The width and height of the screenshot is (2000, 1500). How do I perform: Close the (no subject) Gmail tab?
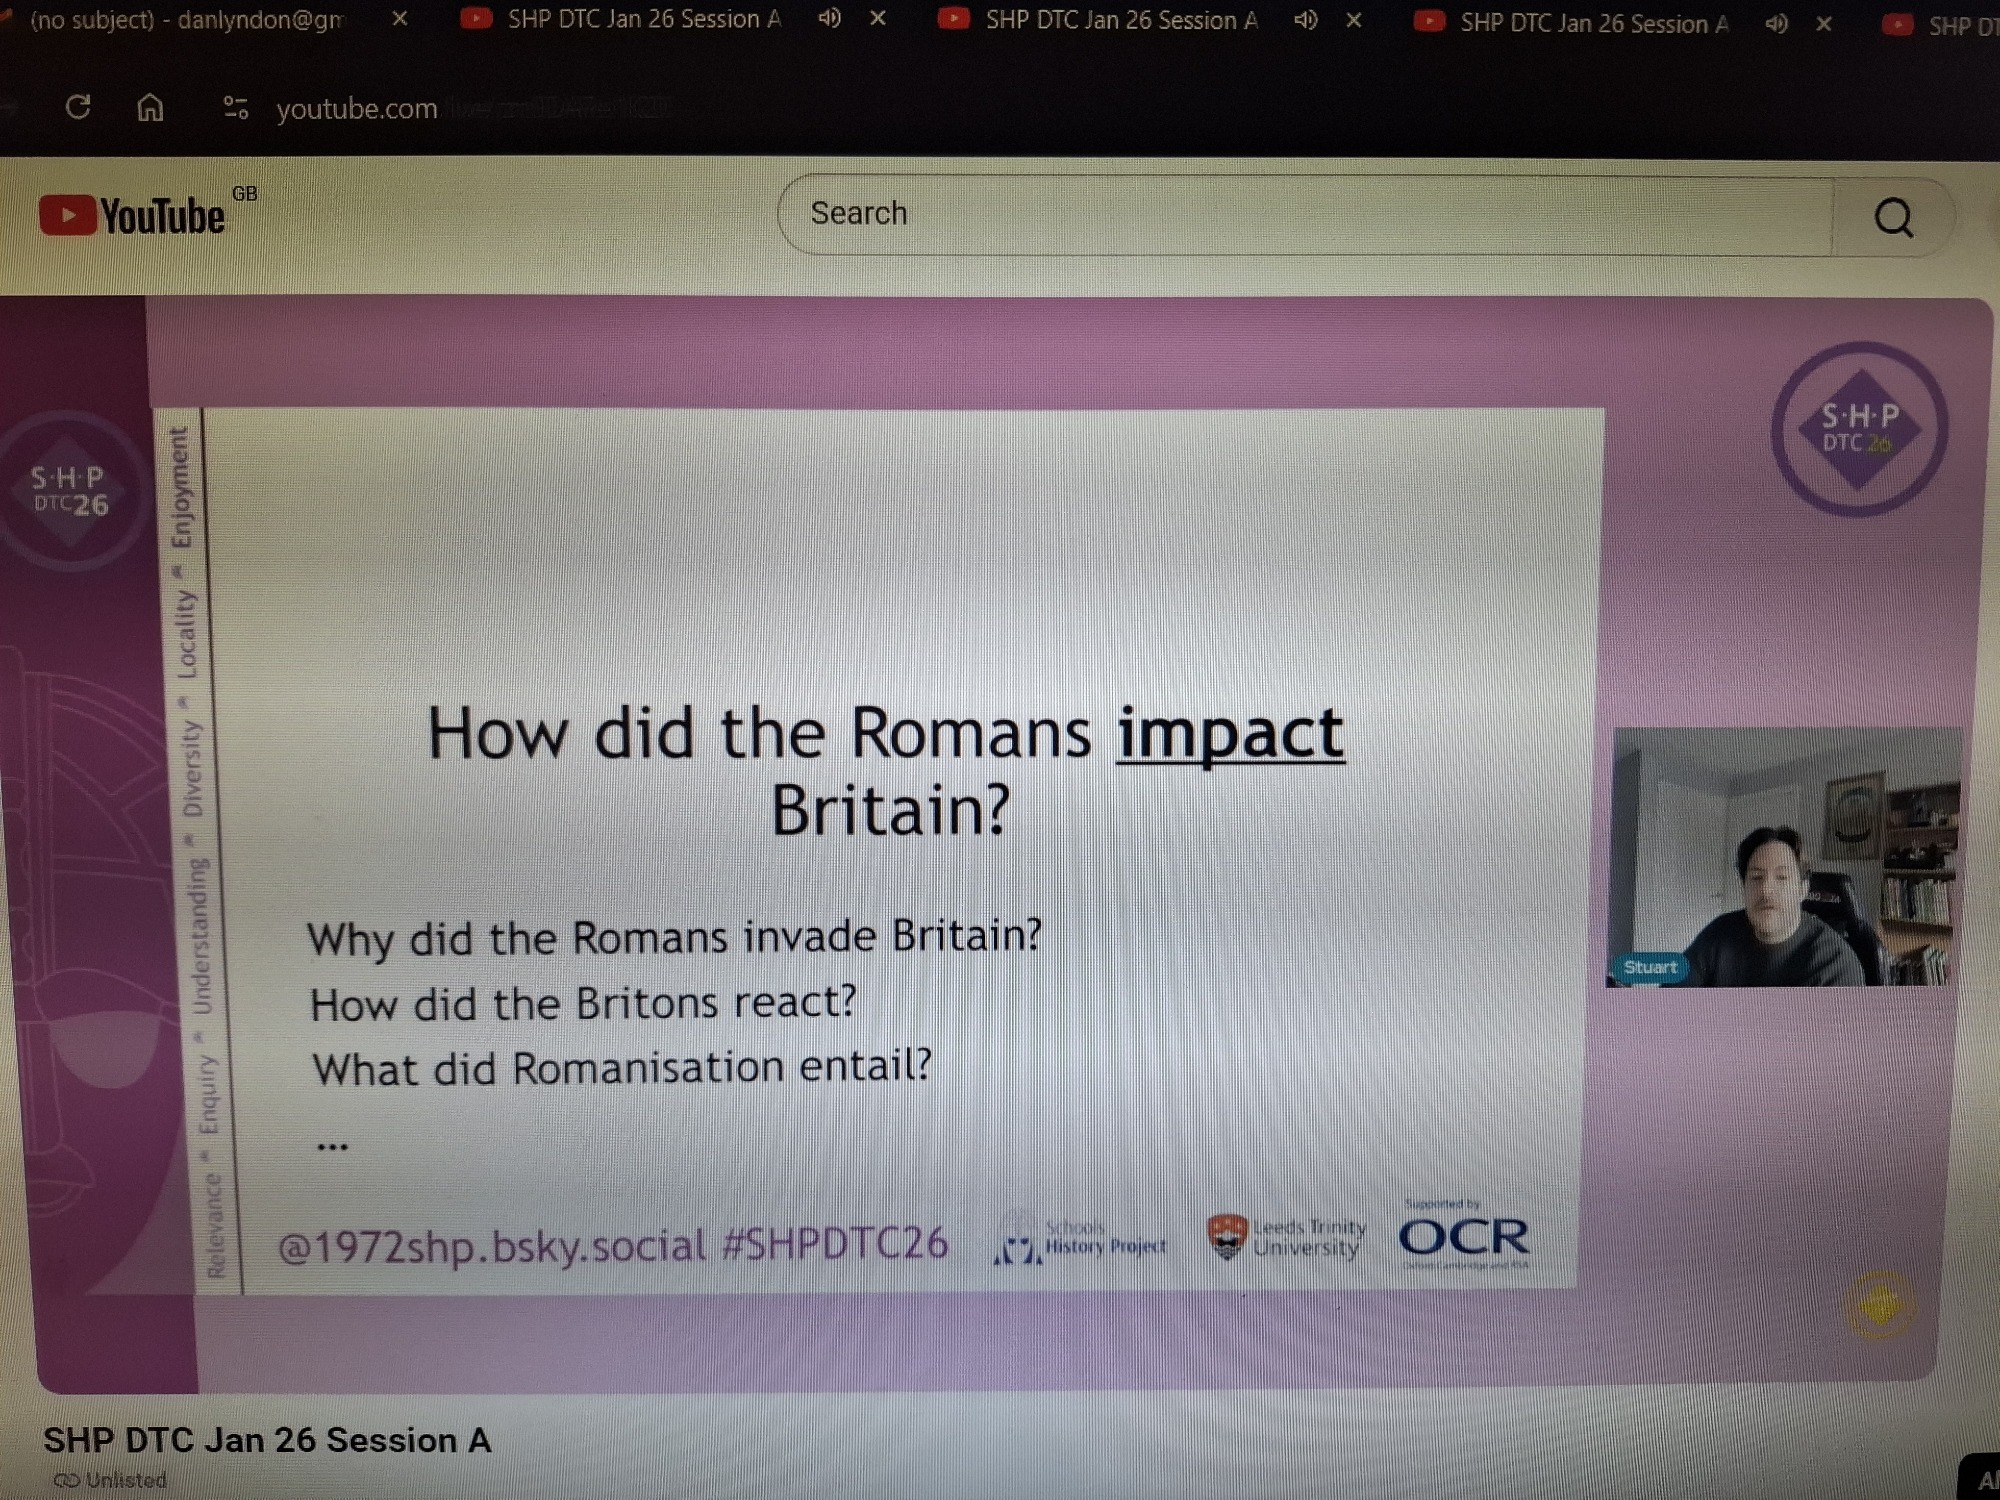coord(399,19)
